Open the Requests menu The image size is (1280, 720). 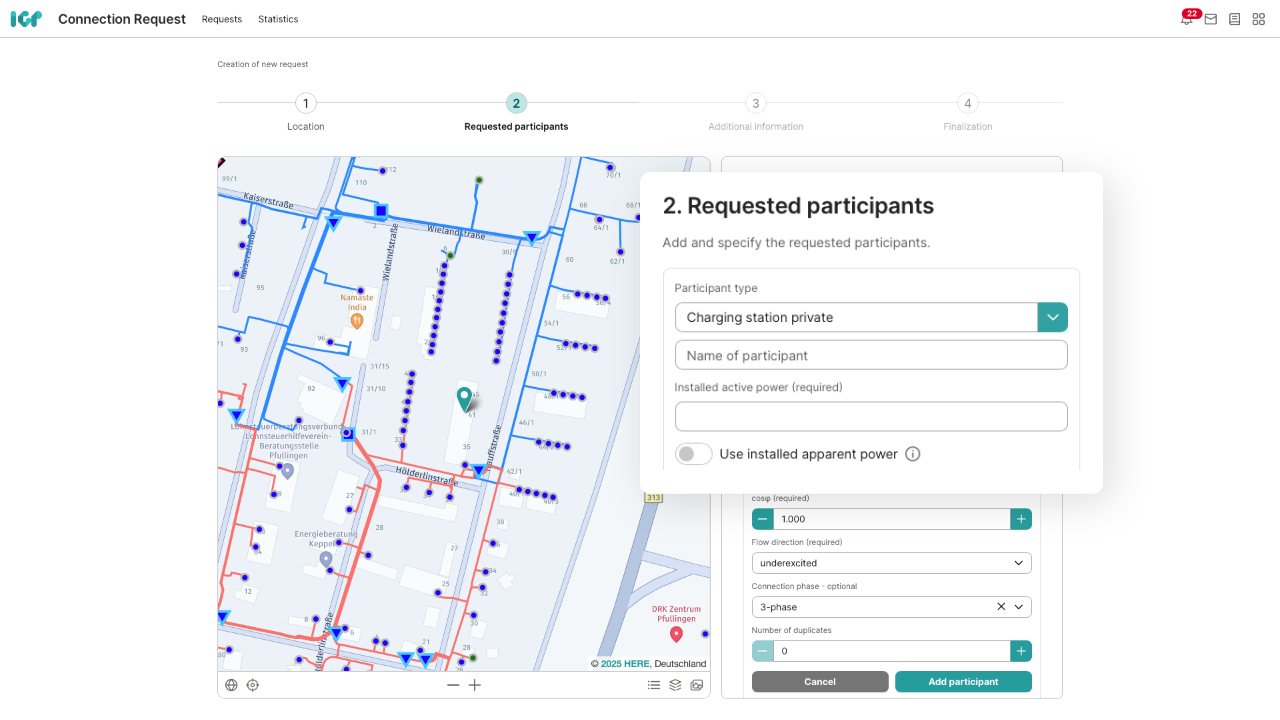[x=222, y=19]
